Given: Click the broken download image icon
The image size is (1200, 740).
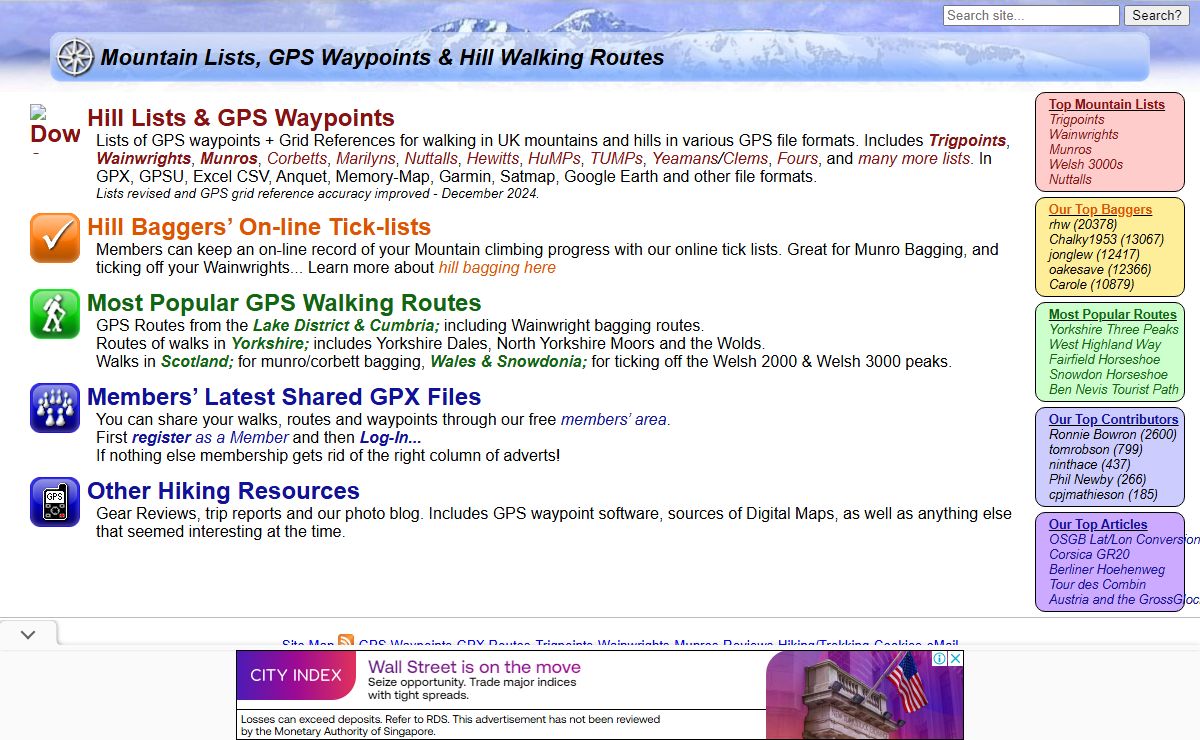Looking at the screenshot, I should [x=54, y=127].
